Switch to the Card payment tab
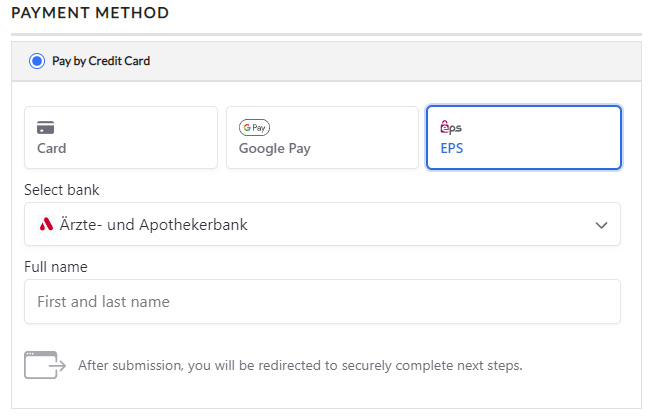 120,138
